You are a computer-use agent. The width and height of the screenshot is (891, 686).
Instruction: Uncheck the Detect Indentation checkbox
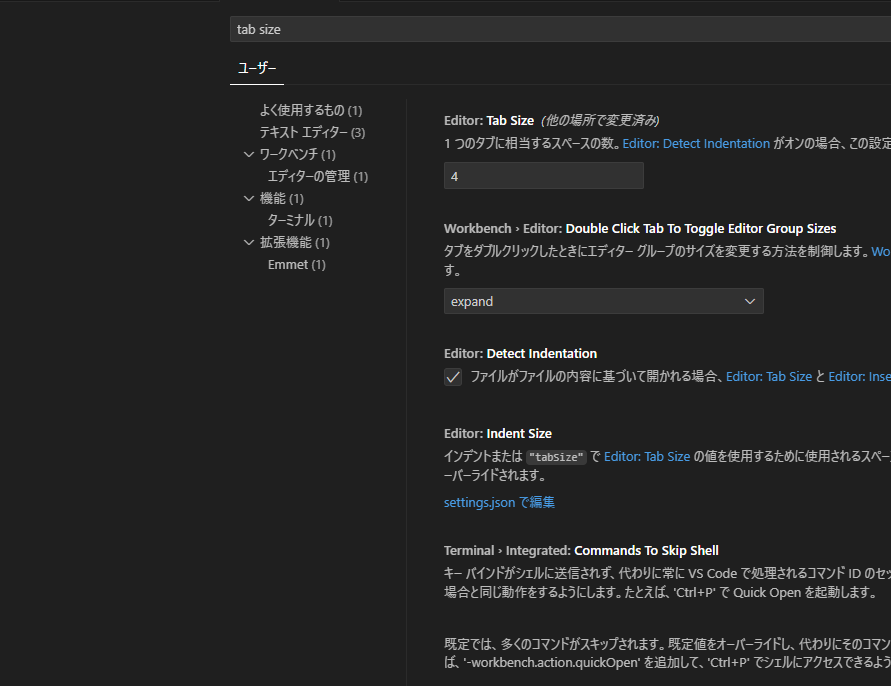[x=453, y=377]
